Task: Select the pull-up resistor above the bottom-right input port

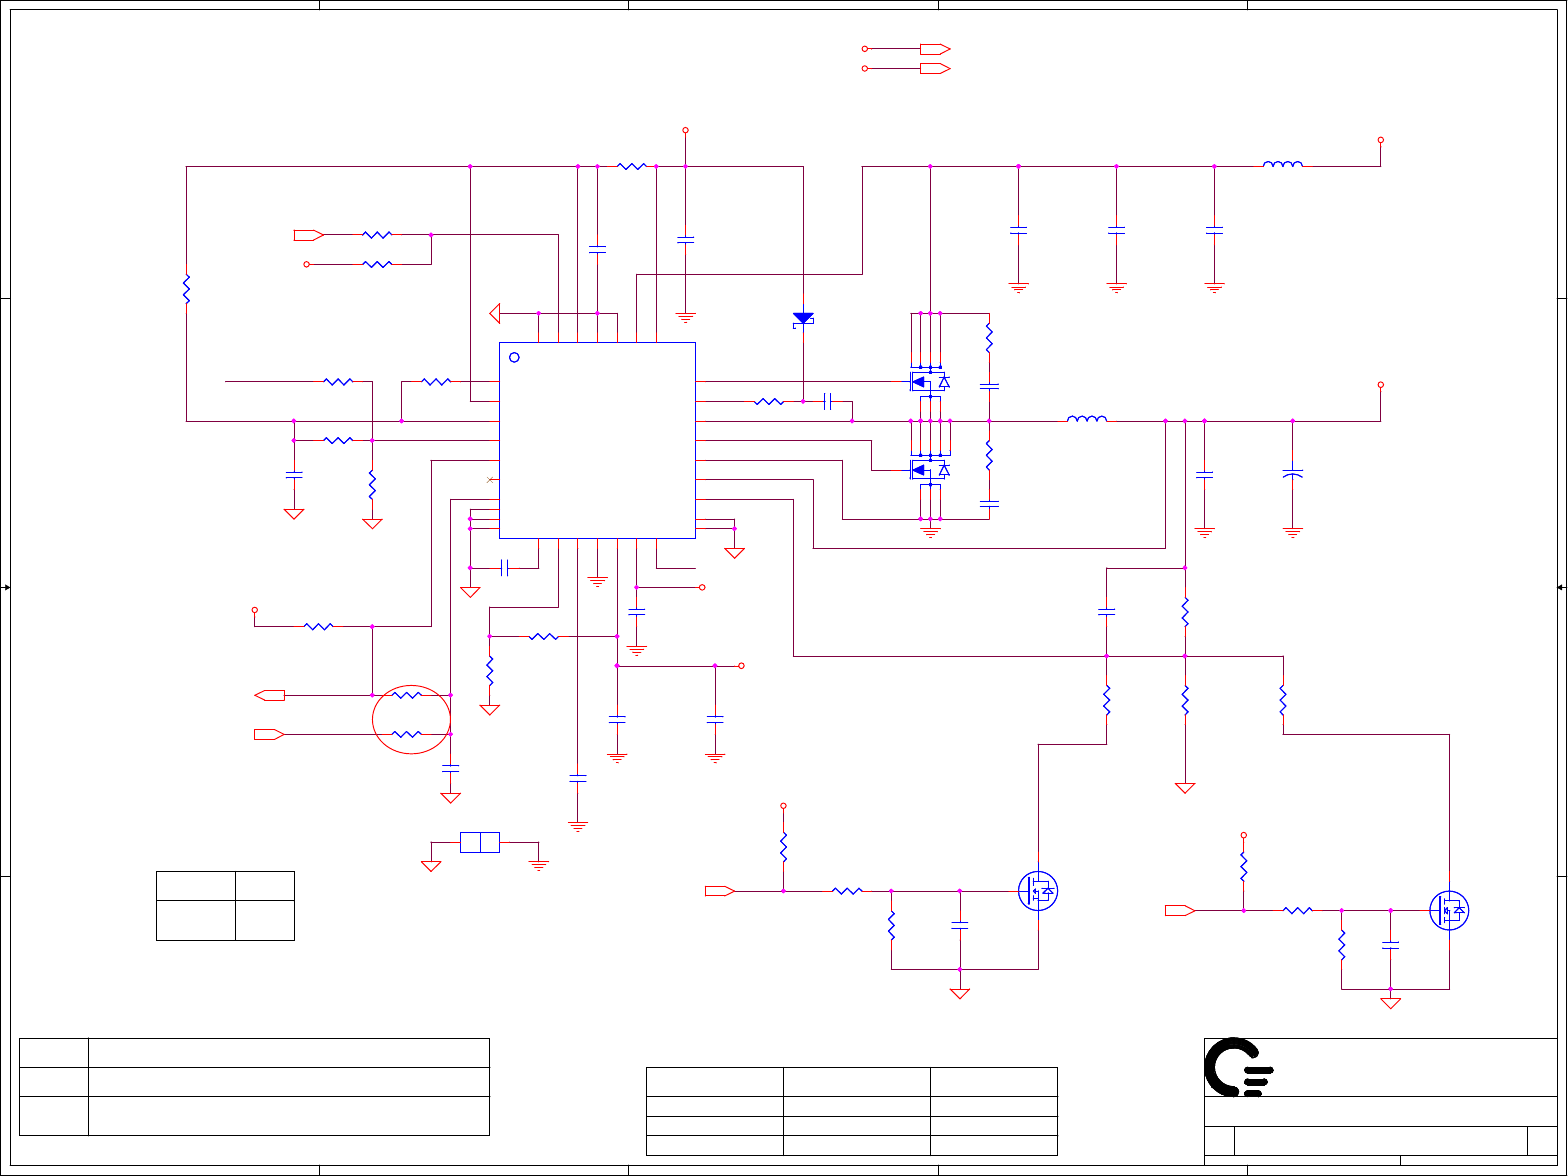Action: pyautogui.click(x=1243, y=866)
